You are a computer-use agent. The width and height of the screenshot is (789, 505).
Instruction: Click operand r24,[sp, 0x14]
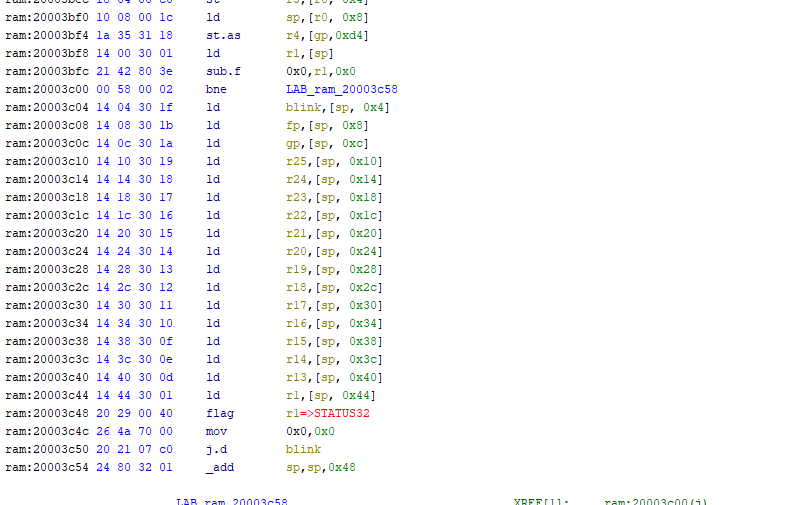[334, 180]
